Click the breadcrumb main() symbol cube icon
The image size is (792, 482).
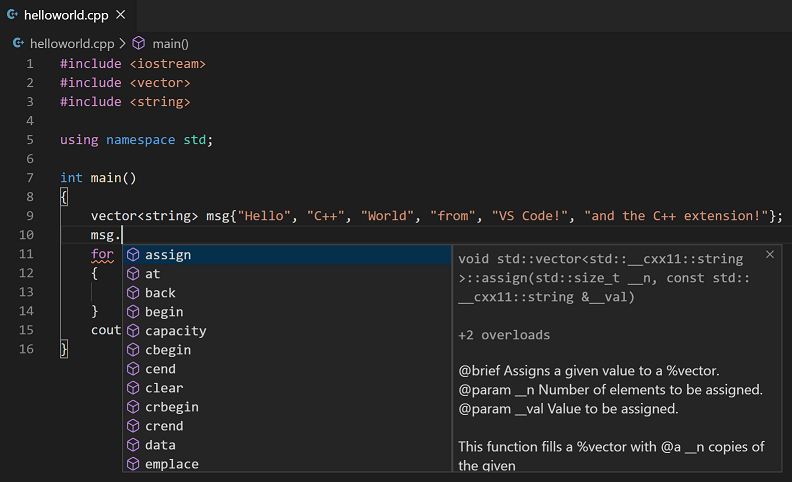point(139,44)
